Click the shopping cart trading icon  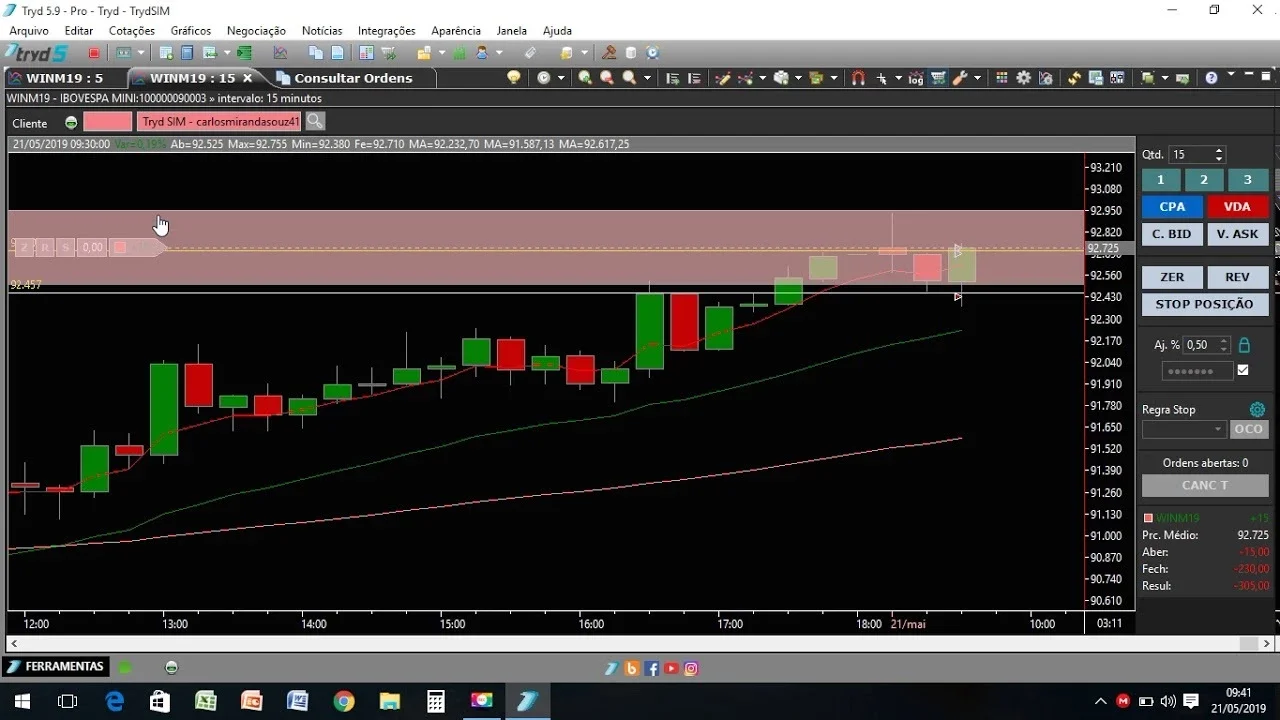(938, 77)
